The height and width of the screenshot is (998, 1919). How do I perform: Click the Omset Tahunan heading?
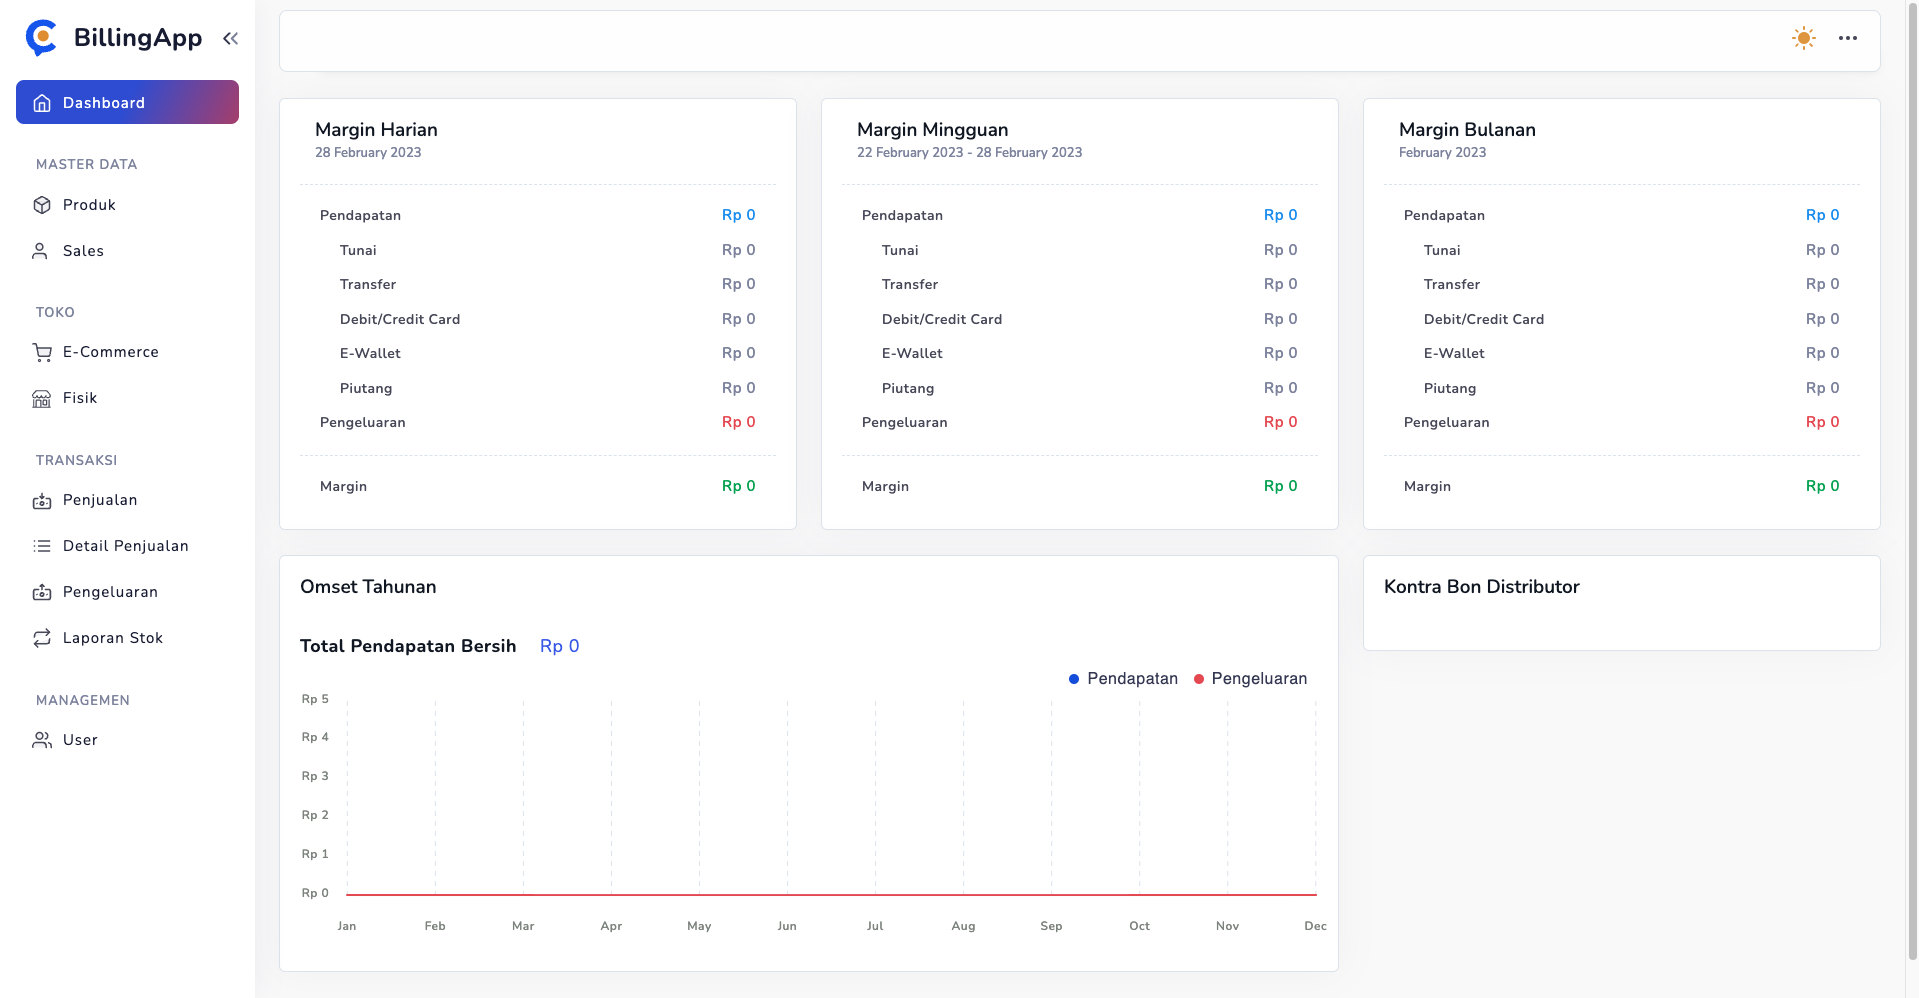(368, 587)
